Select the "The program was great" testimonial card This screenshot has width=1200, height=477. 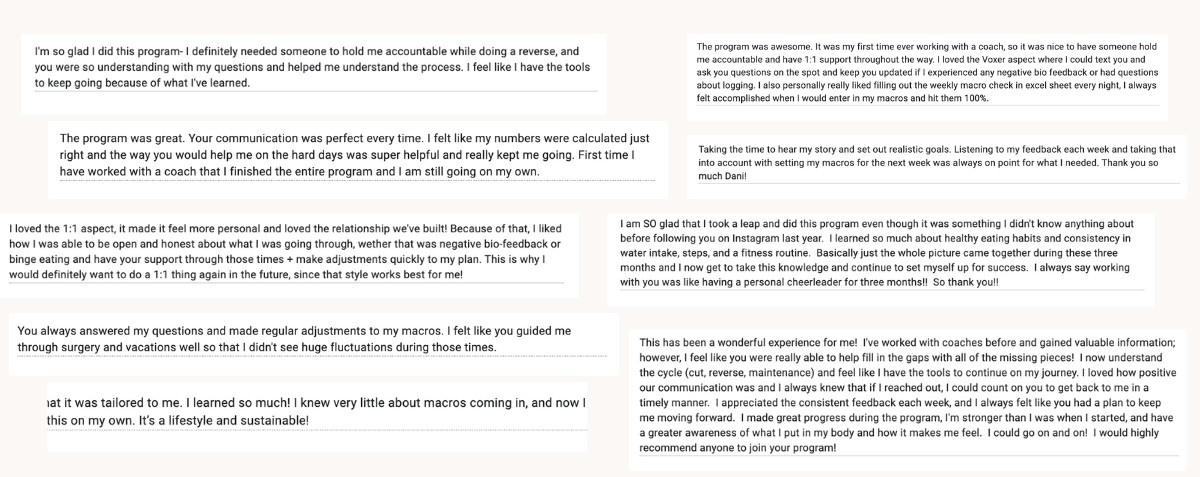pyautogui.click(x=355, y=154)
